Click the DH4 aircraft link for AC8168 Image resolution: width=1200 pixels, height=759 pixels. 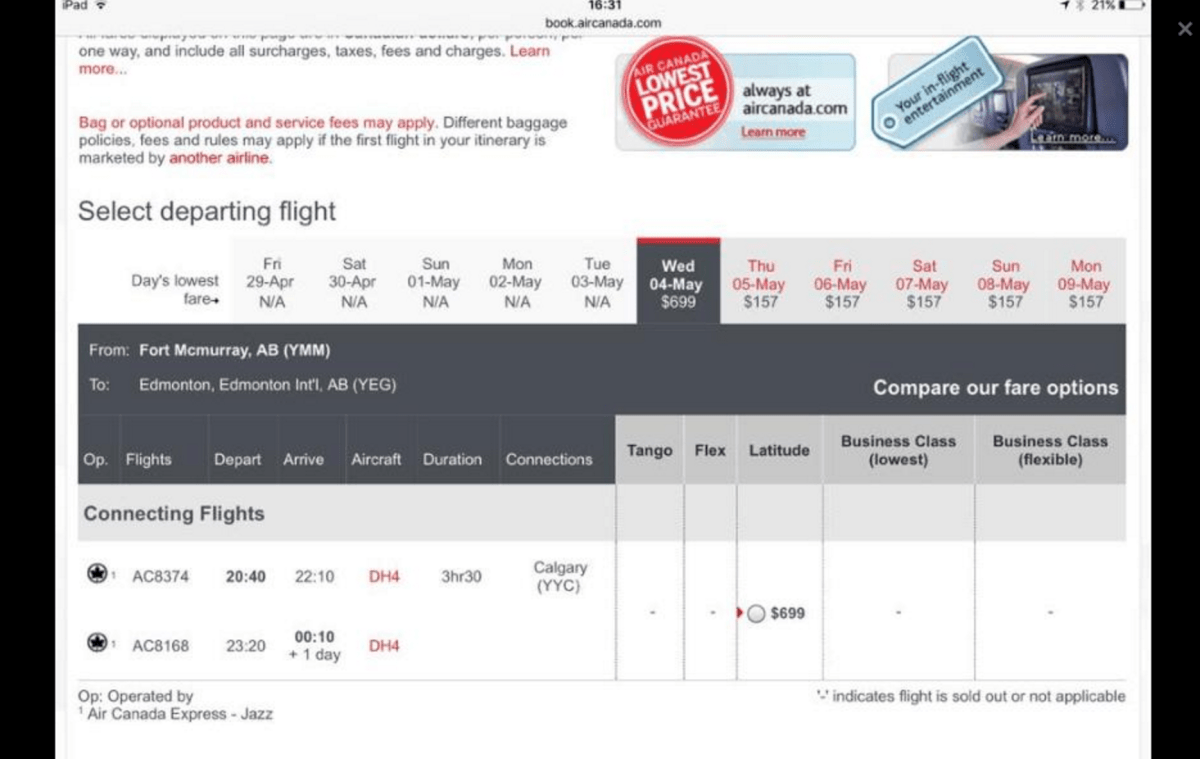(384, 646)
